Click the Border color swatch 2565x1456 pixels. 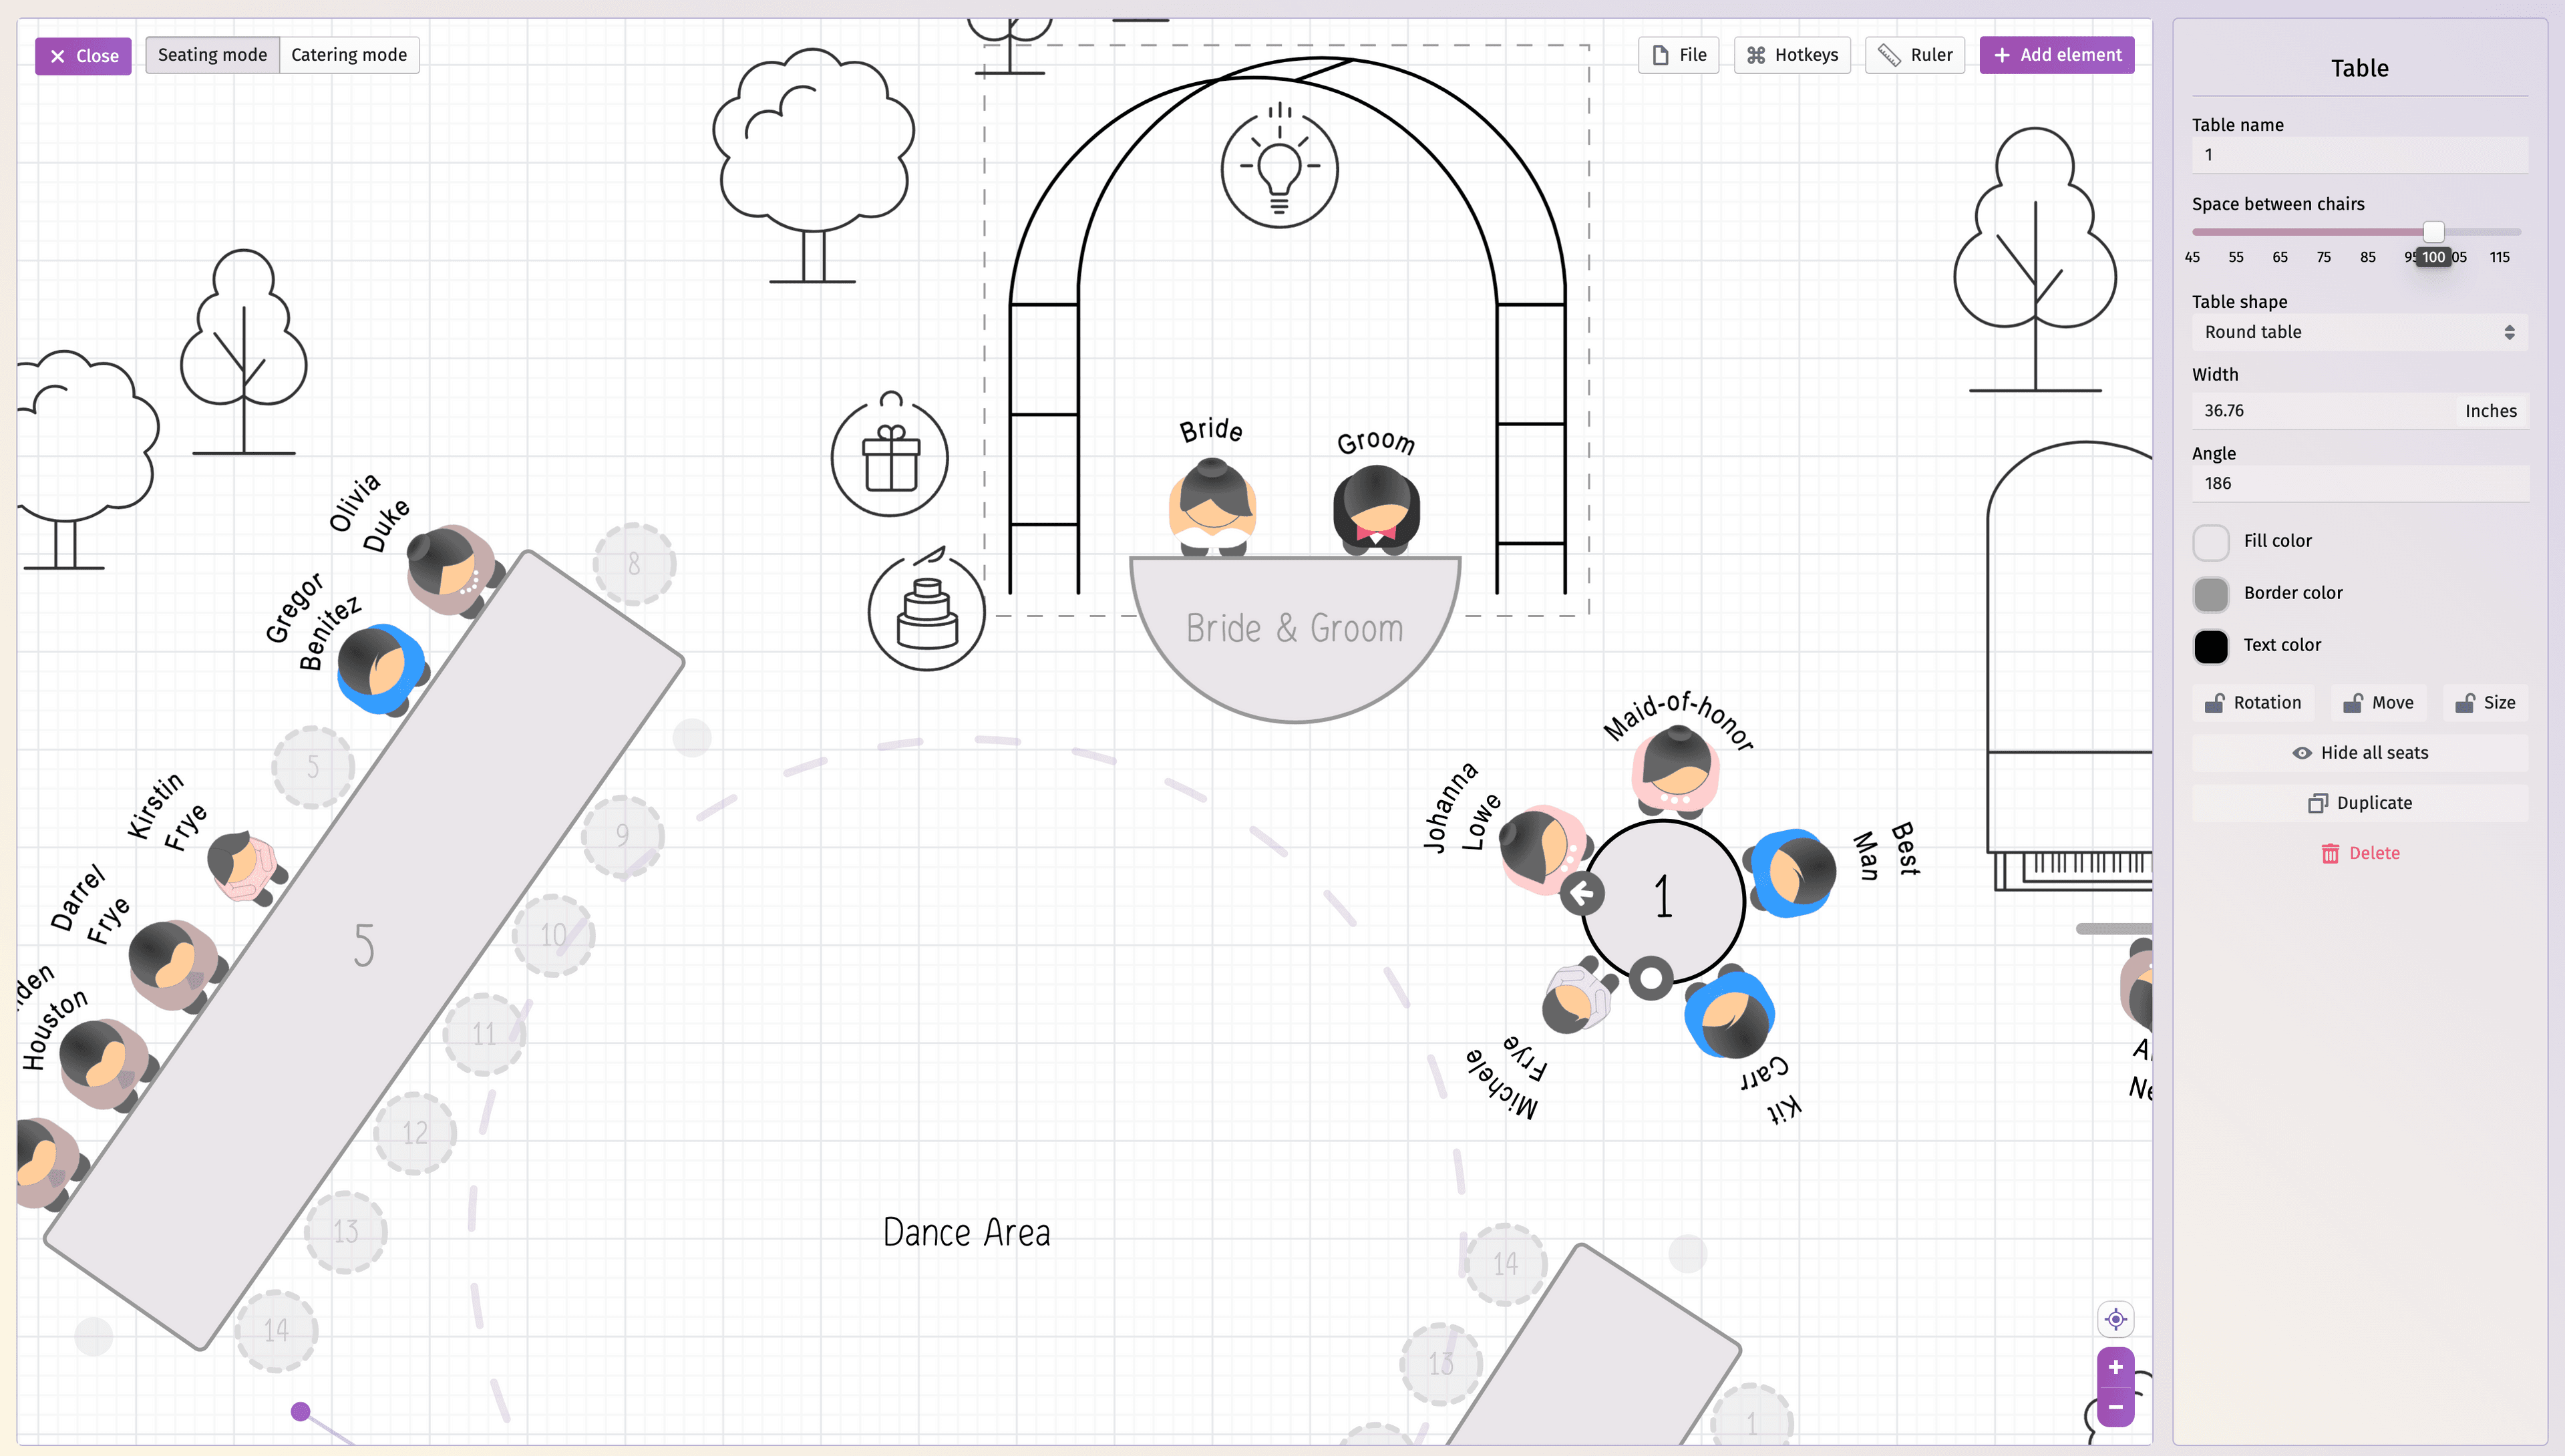pos(2211,593)
